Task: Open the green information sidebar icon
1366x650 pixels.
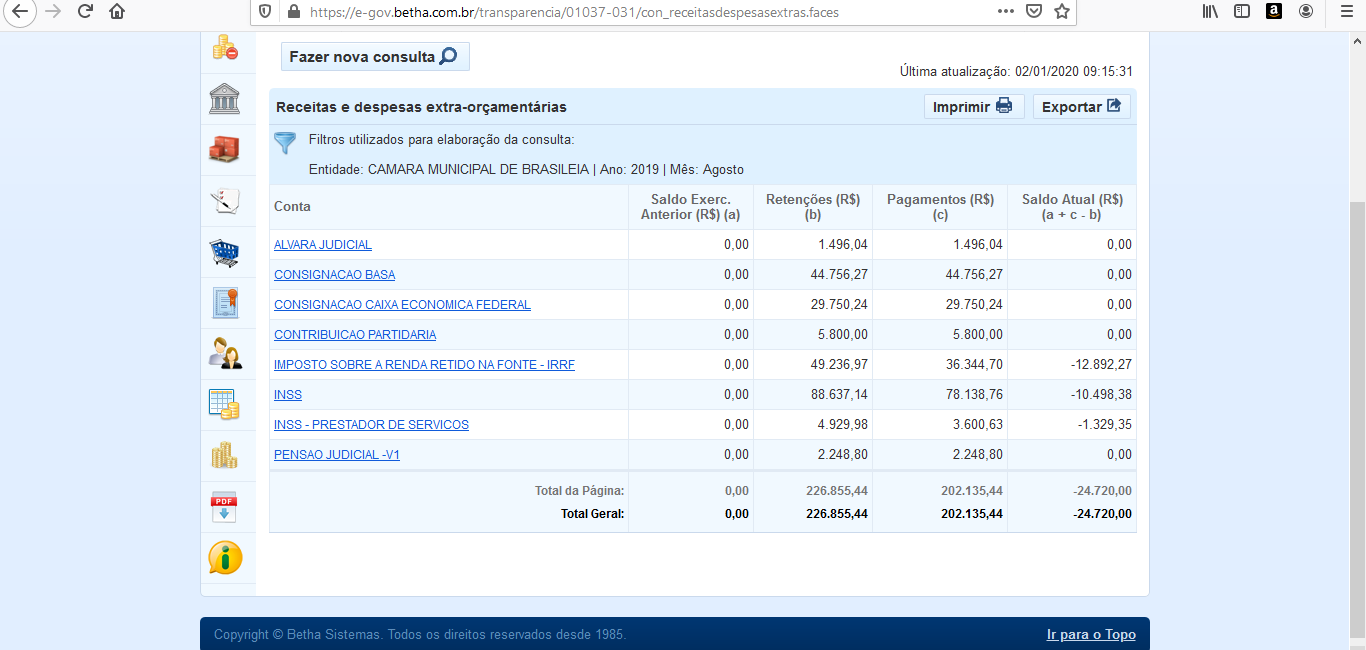Action: [225, 558]
